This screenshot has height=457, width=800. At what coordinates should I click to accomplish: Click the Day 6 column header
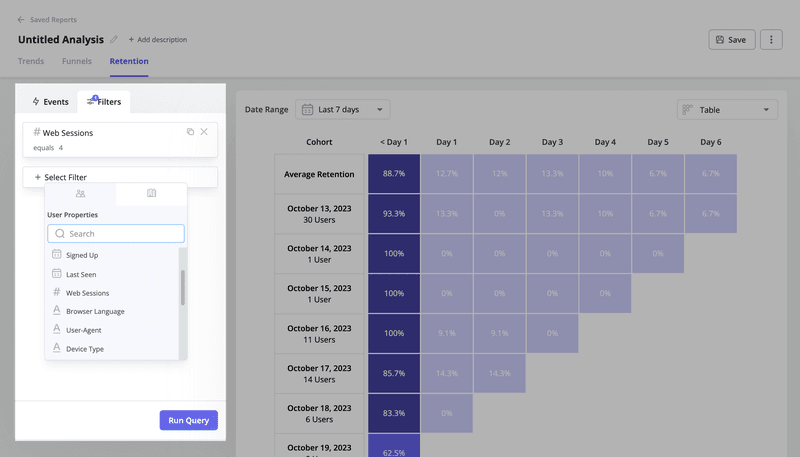point(711,142)
